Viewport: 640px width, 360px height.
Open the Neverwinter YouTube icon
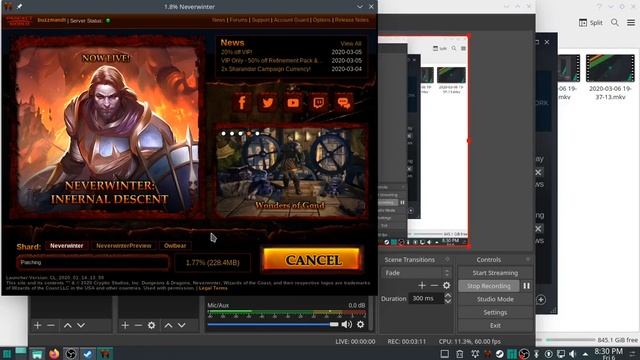[x=293, y=102]
